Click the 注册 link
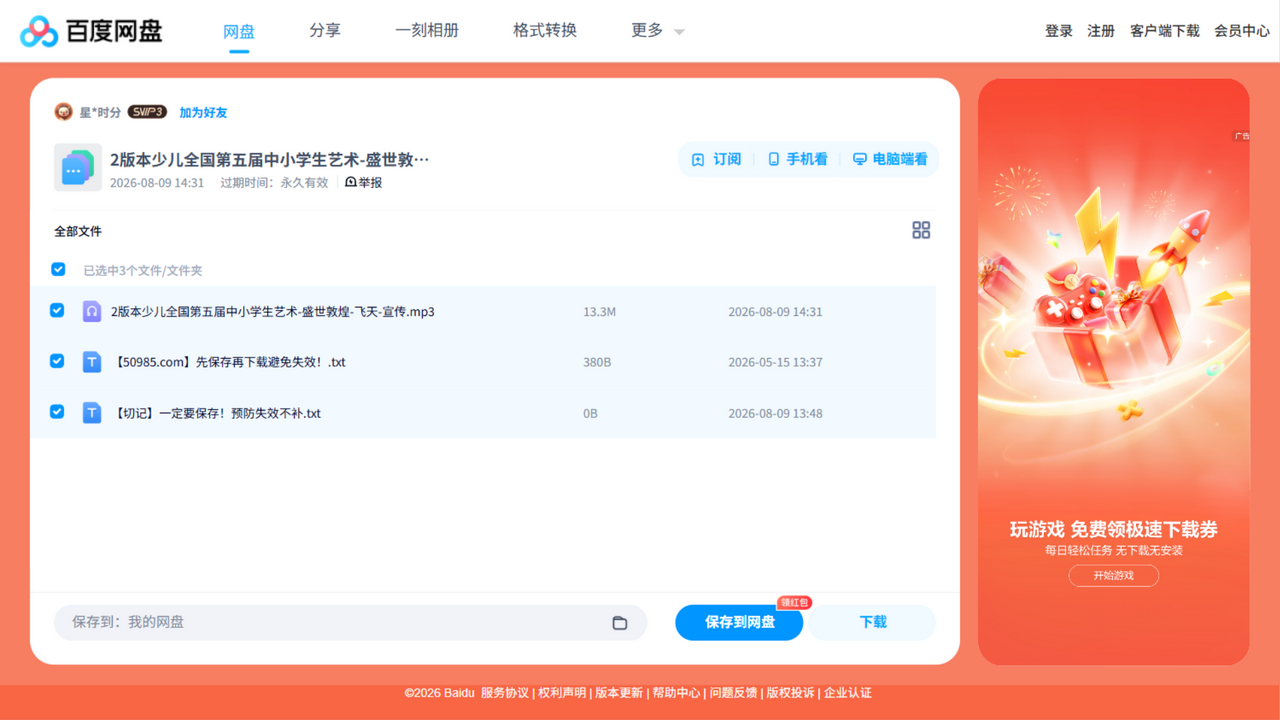The image size is (1280, 720). click(1101, 31)
